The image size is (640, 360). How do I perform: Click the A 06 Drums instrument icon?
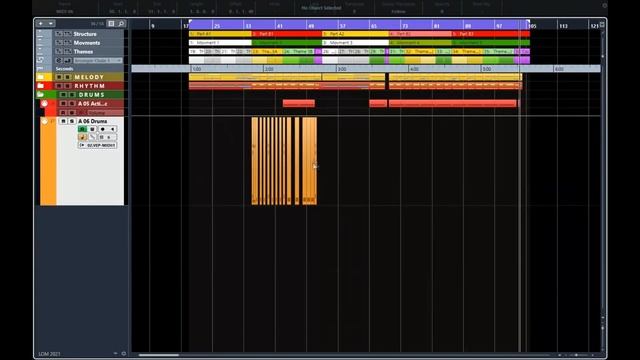[44, 122]
